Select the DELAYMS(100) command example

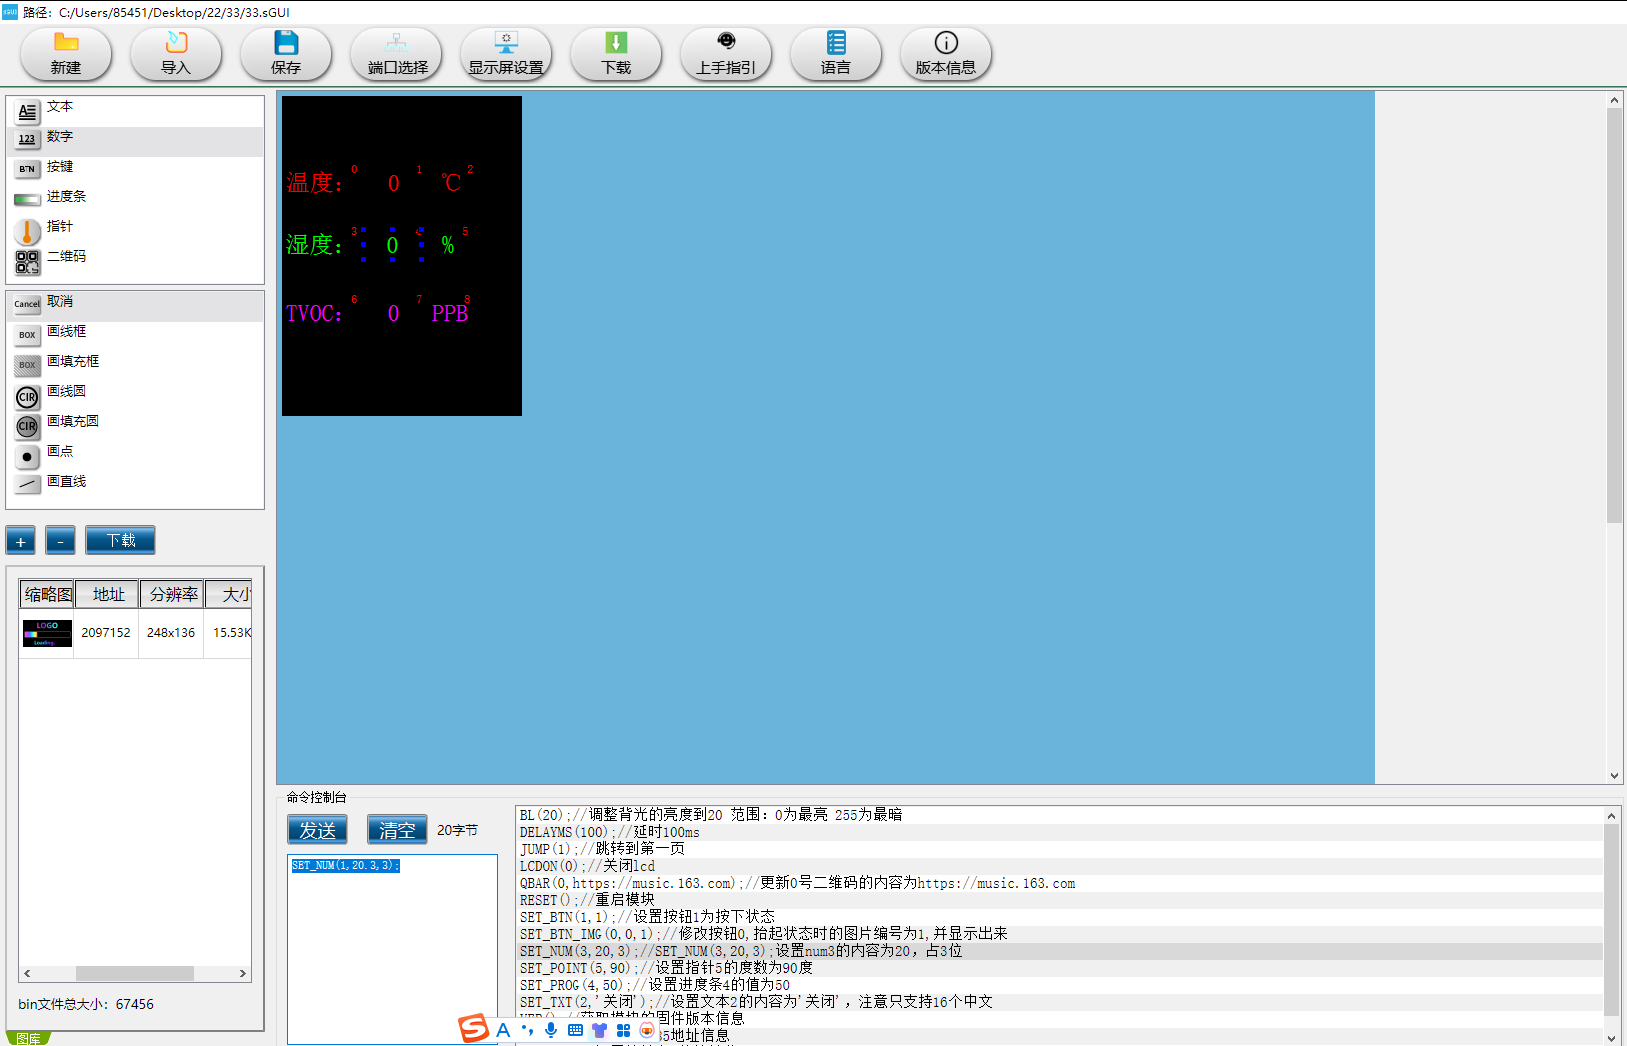pyautogui.click(x=1060, y=832)
